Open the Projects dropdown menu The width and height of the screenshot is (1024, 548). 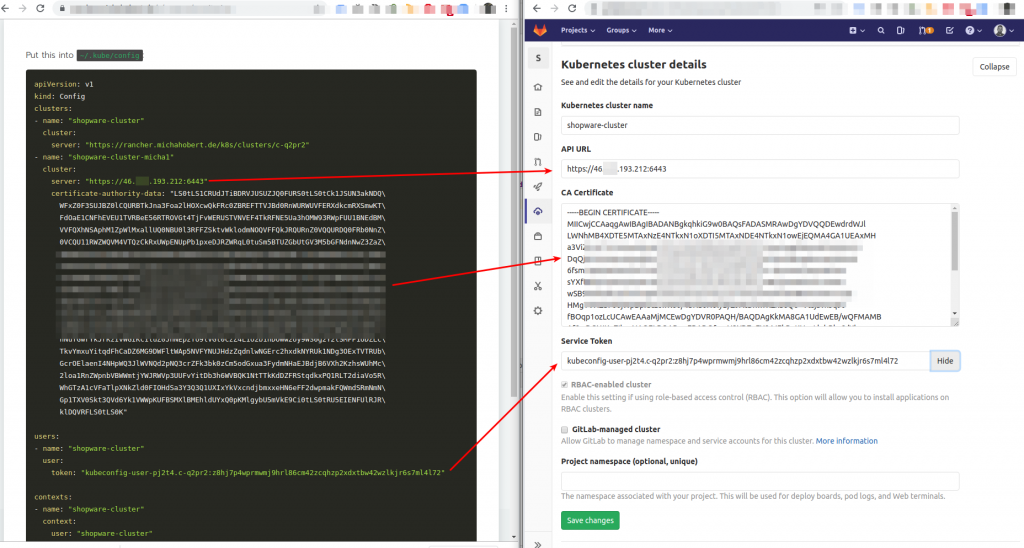(578, 31)
